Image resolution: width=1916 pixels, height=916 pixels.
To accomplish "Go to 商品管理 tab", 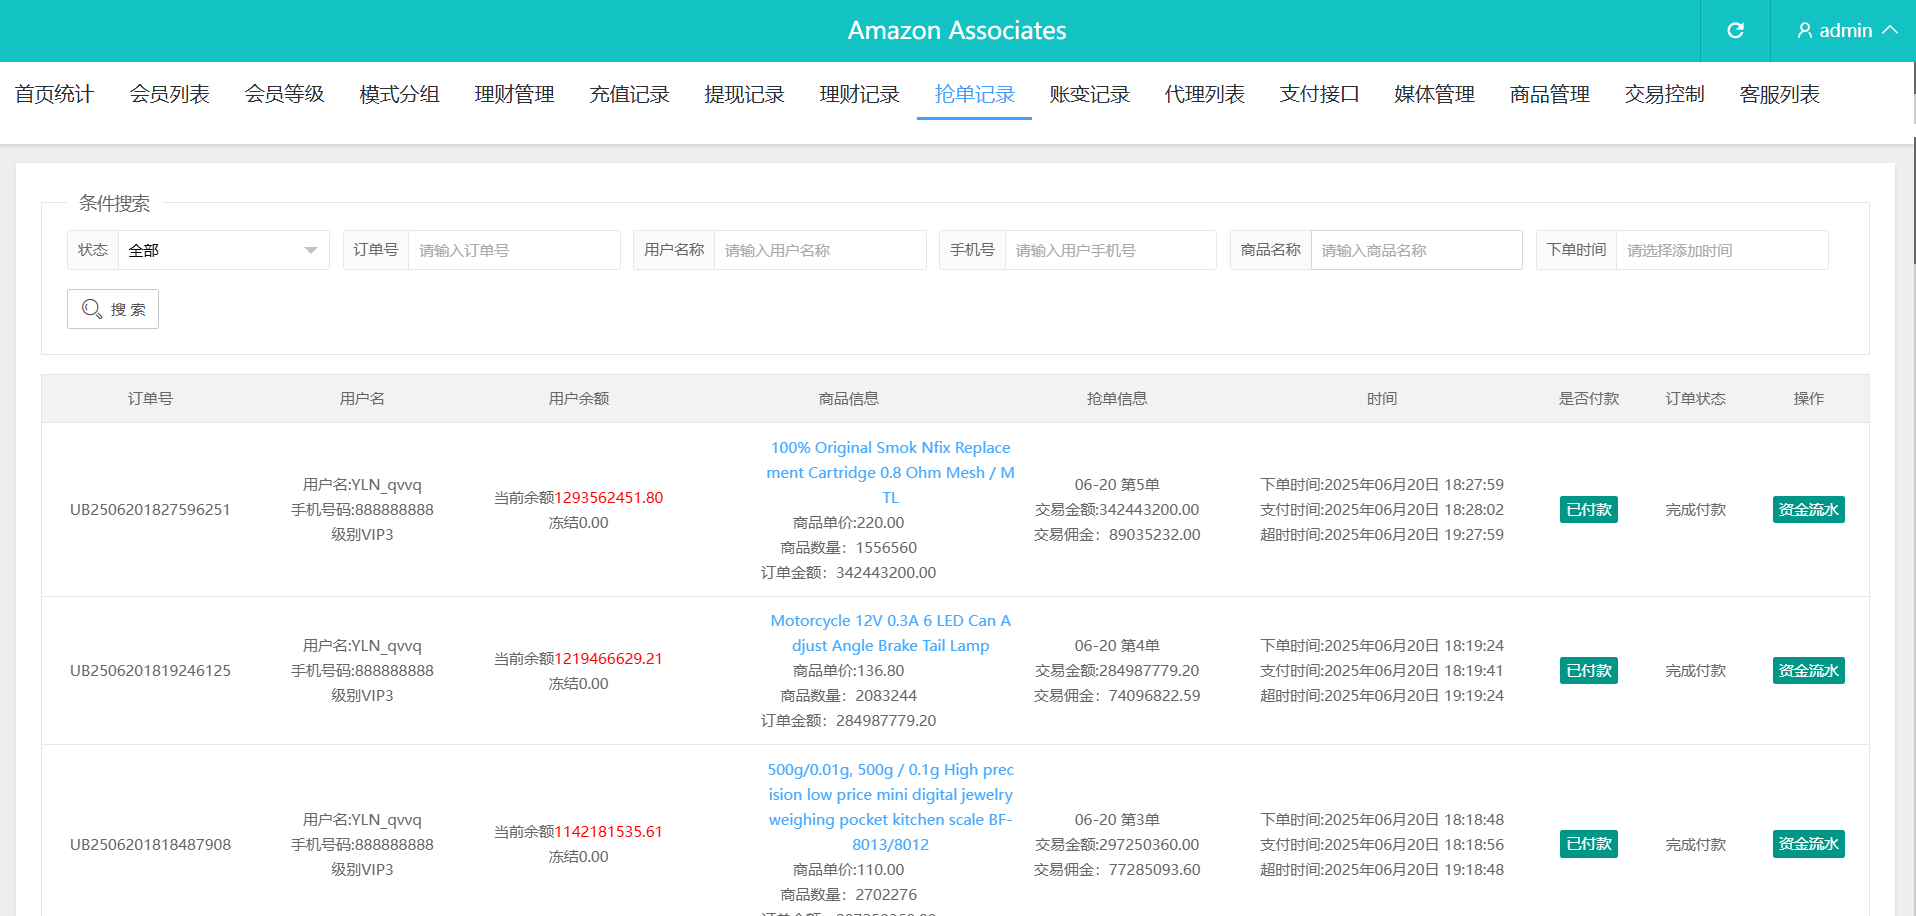I will (x=1550, y=94).
